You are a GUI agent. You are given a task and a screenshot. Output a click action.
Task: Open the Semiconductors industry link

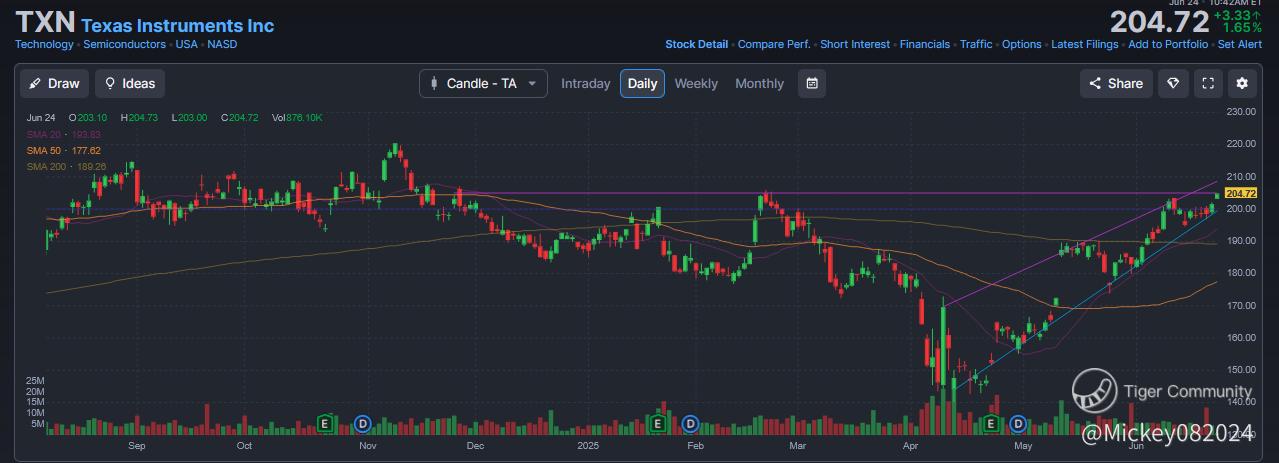point(124,45)
